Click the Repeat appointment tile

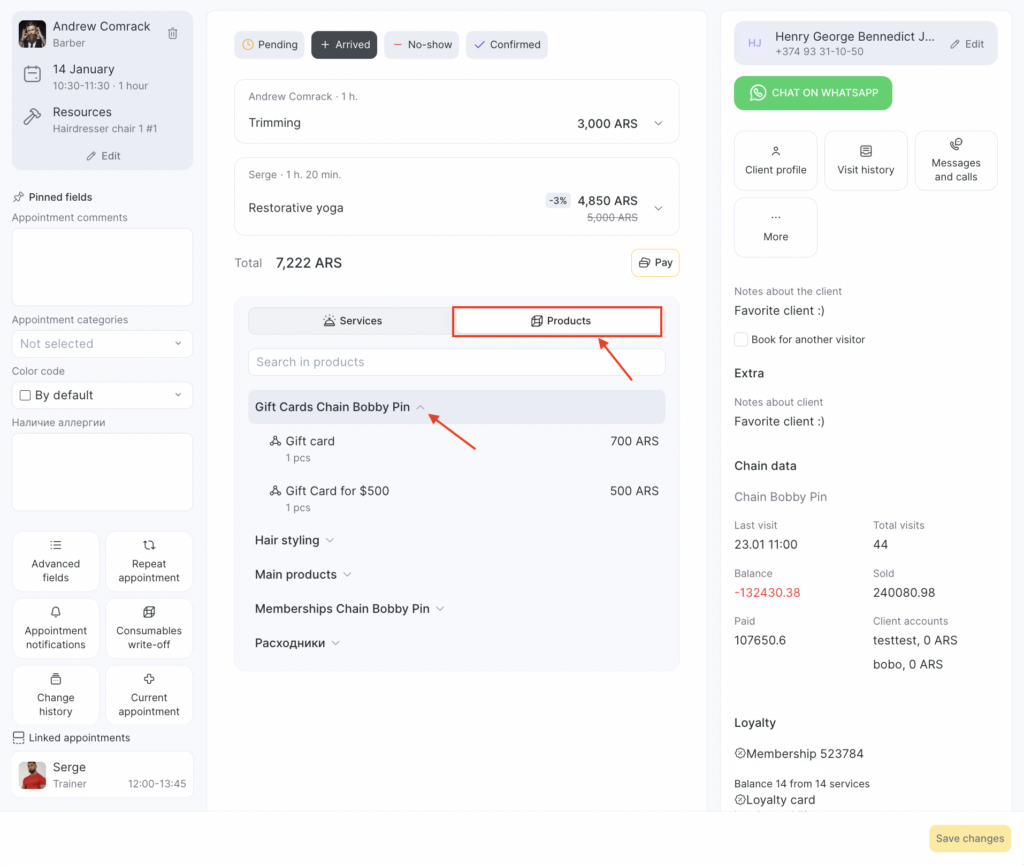click(x=149, y=561)
